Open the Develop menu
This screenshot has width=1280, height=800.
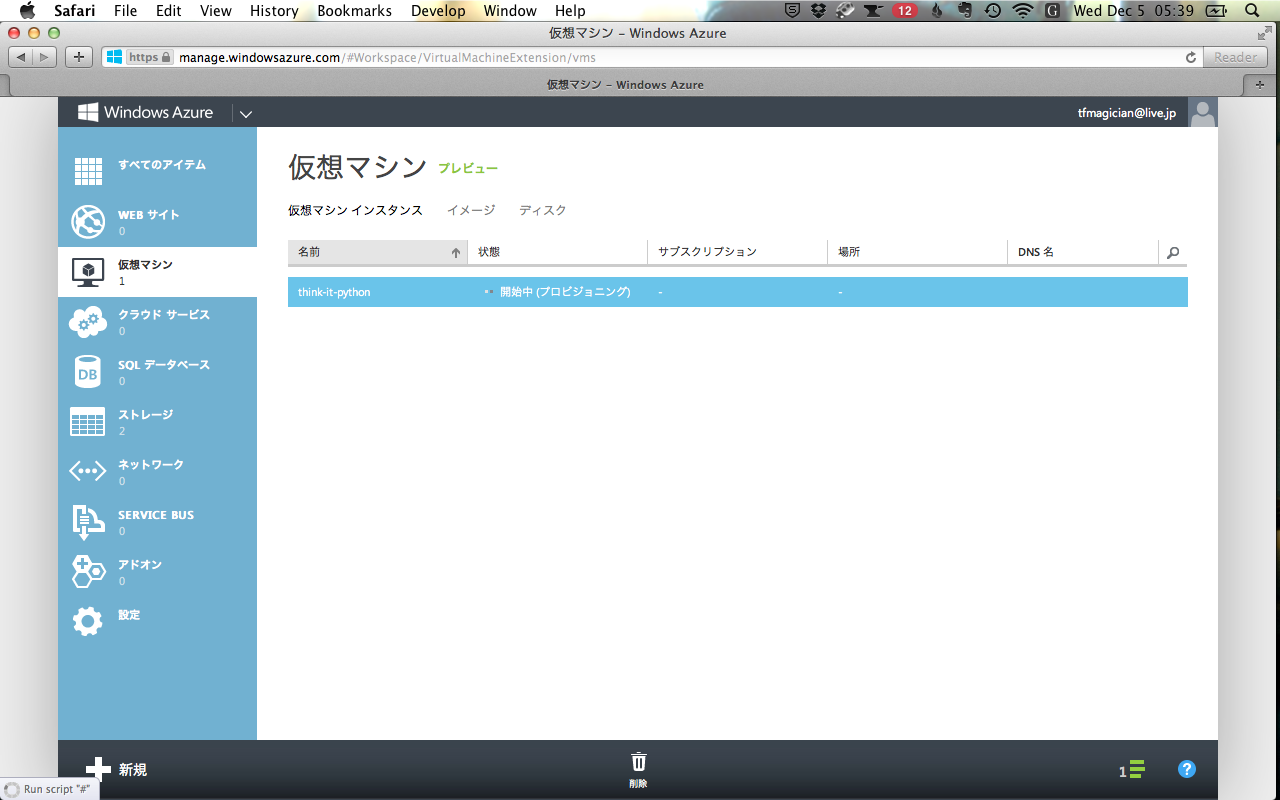pyautogui.click(x=438, y=11)
